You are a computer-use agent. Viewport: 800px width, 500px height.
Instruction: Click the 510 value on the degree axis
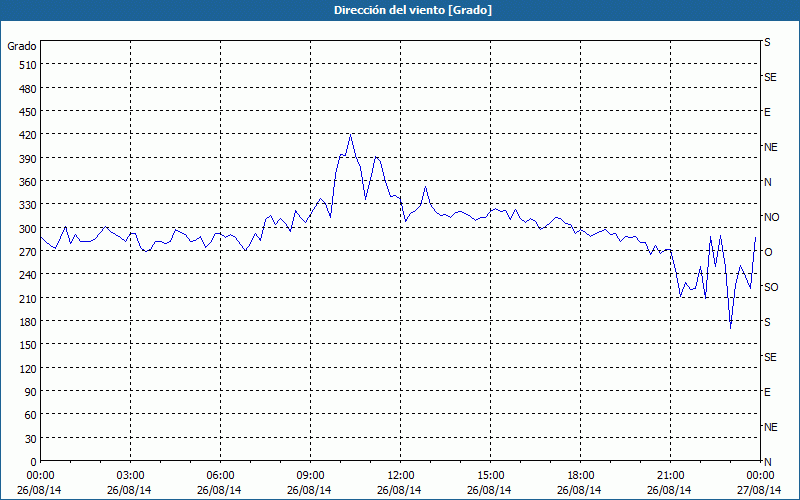(x=28, y=65)
